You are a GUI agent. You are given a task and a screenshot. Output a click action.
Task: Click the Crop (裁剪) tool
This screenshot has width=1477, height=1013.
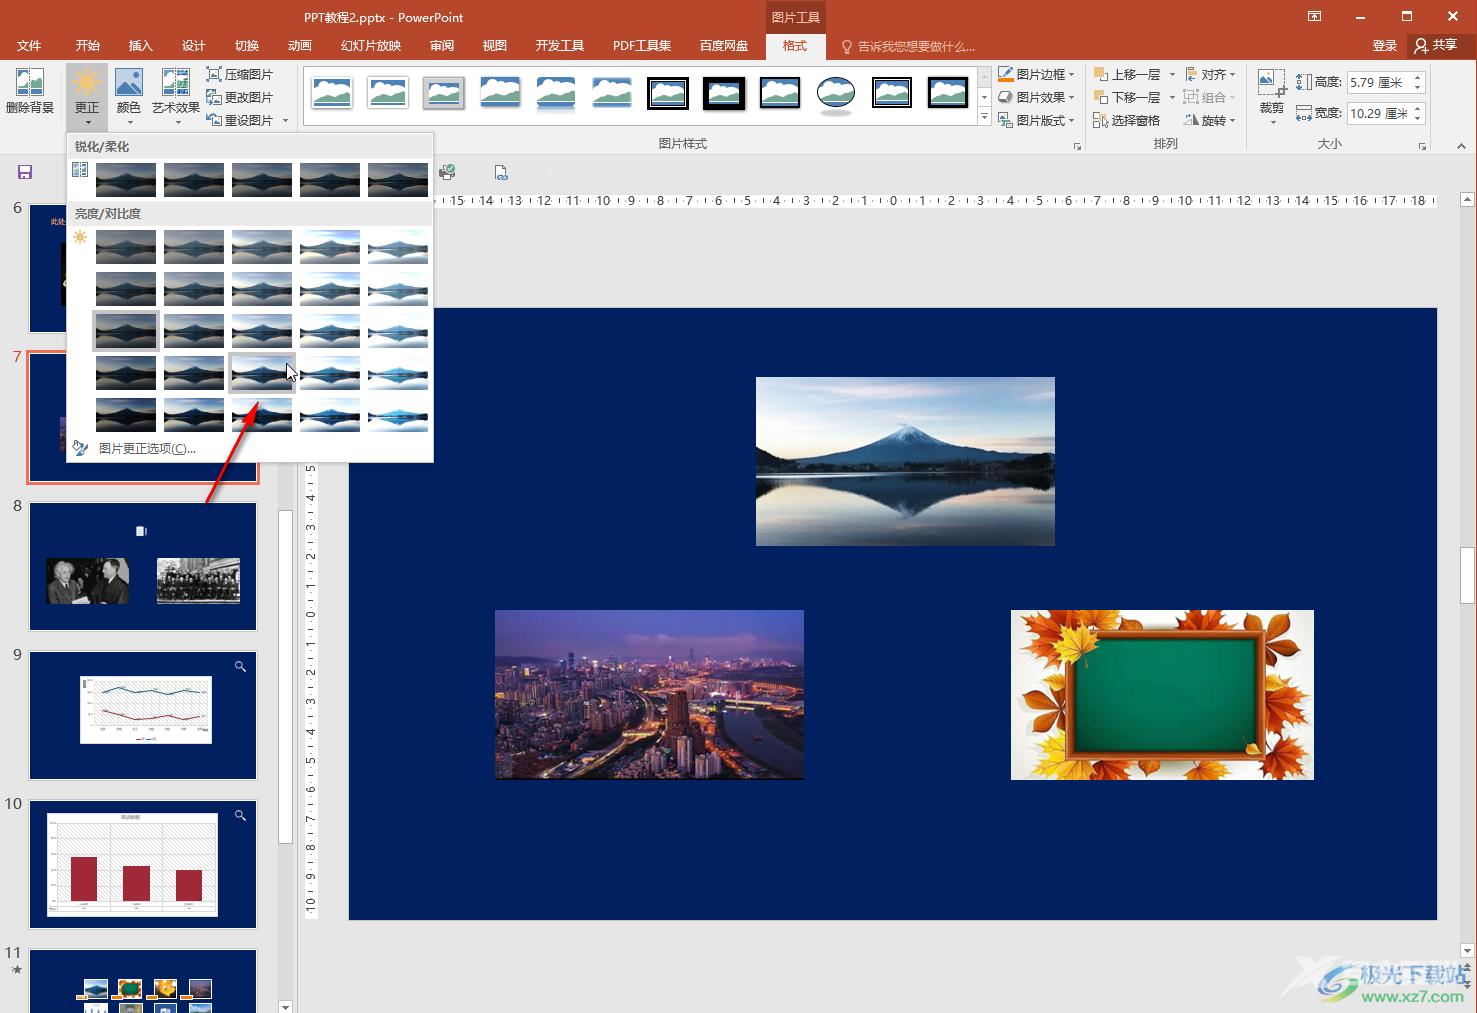coord(1272,97)
